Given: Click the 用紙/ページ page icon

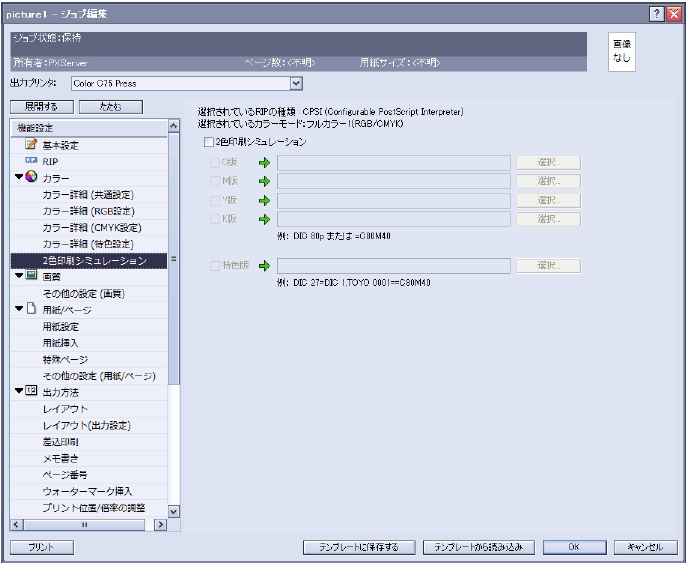Looking at the screenshot, I should [x=31, y=309].
